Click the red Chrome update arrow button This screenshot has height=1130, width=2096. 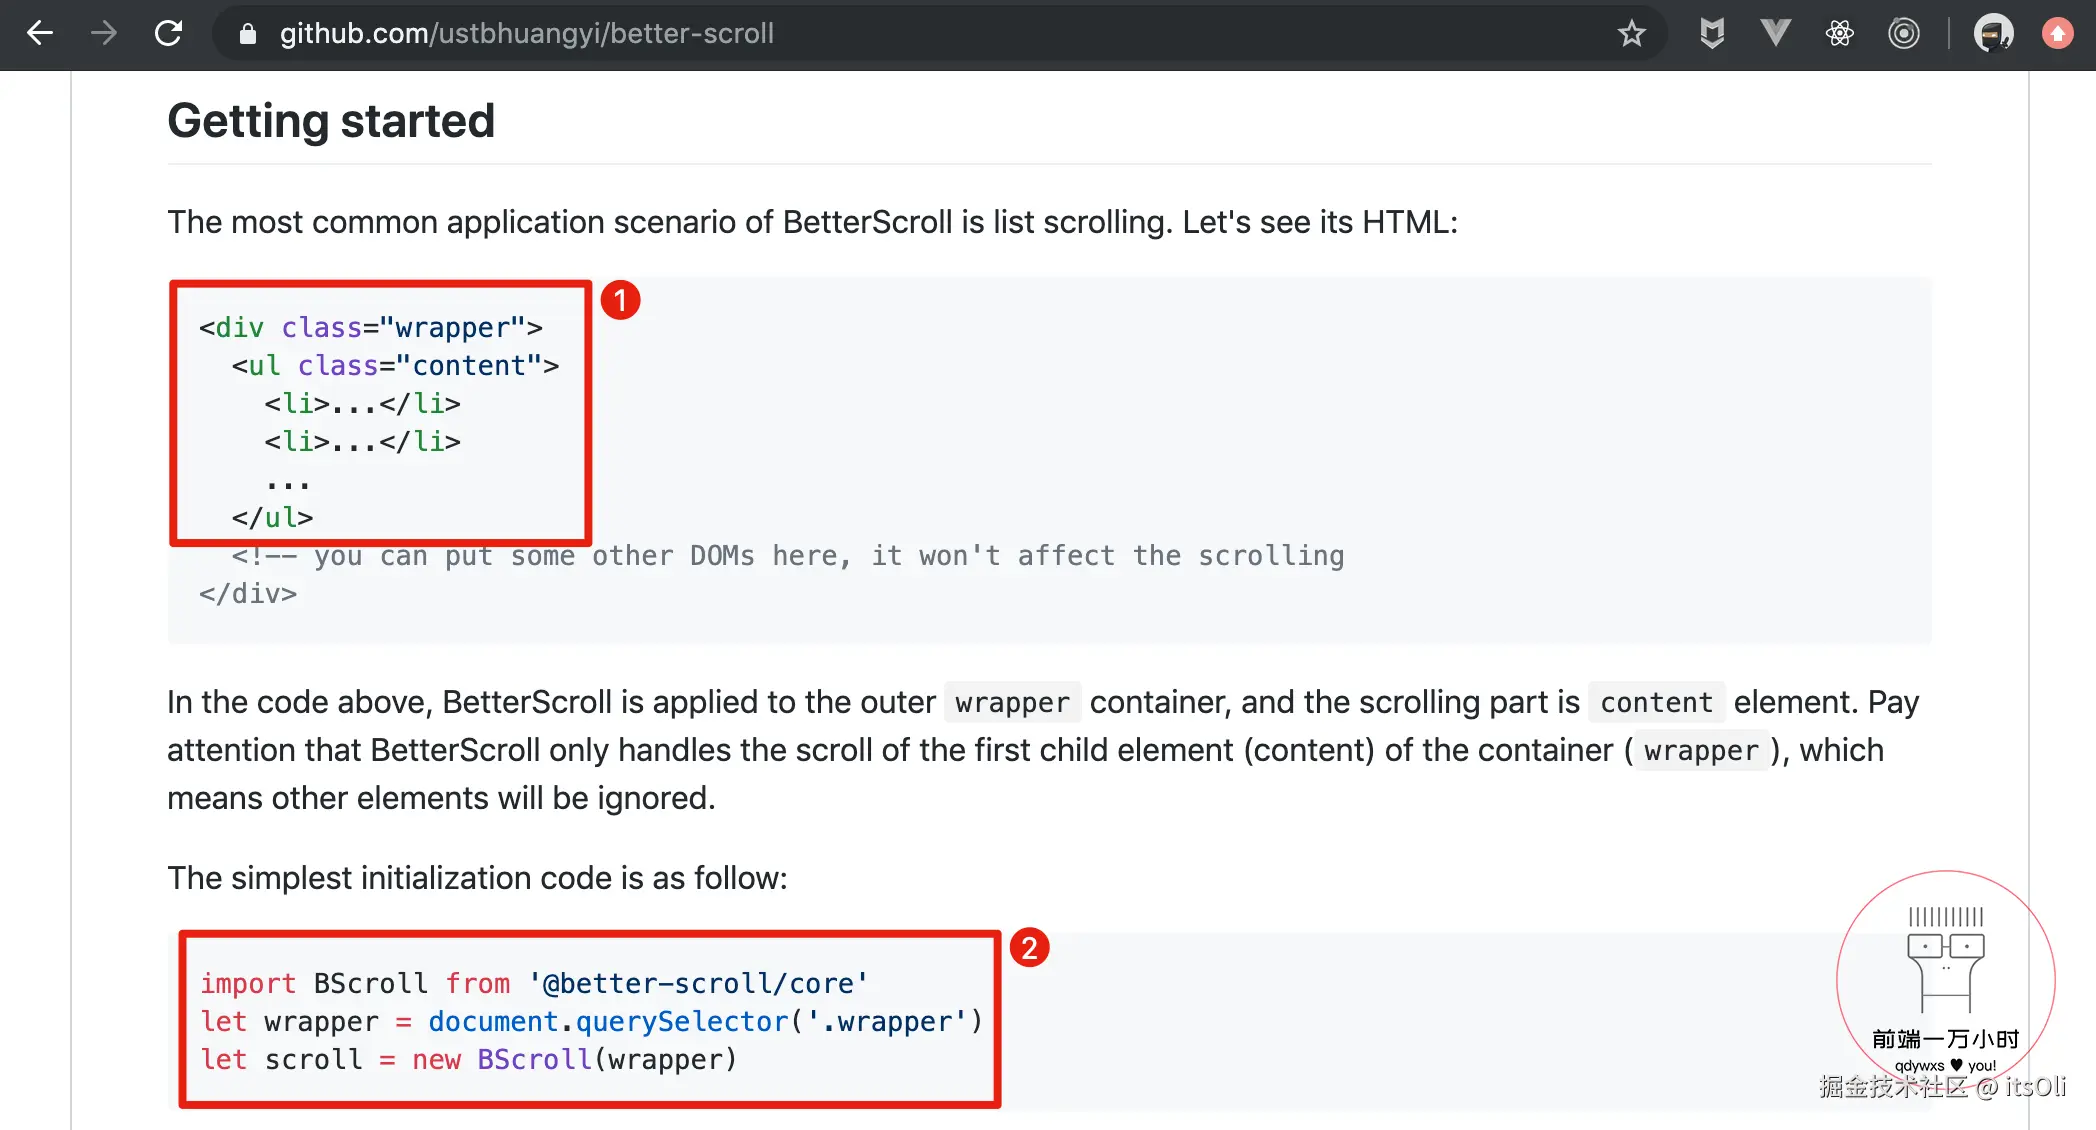click(2057, 34)
